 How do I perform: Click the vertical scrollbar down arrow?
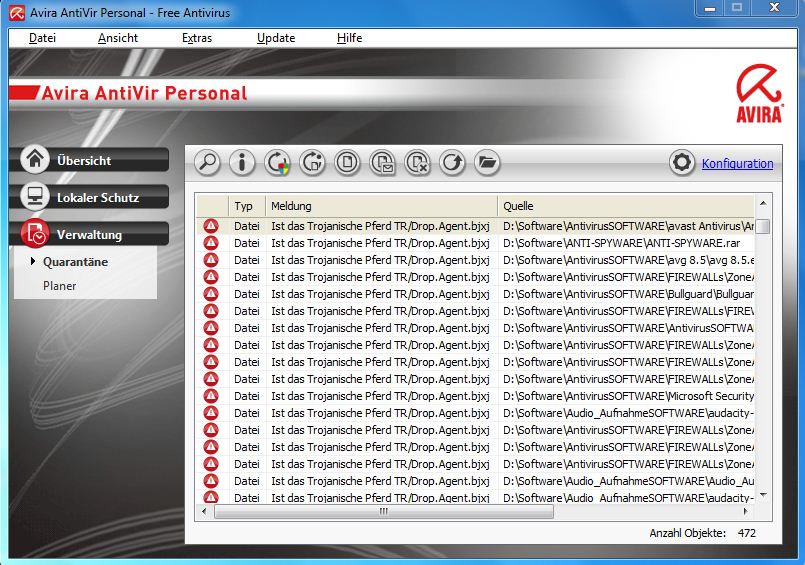pos(763,495)
